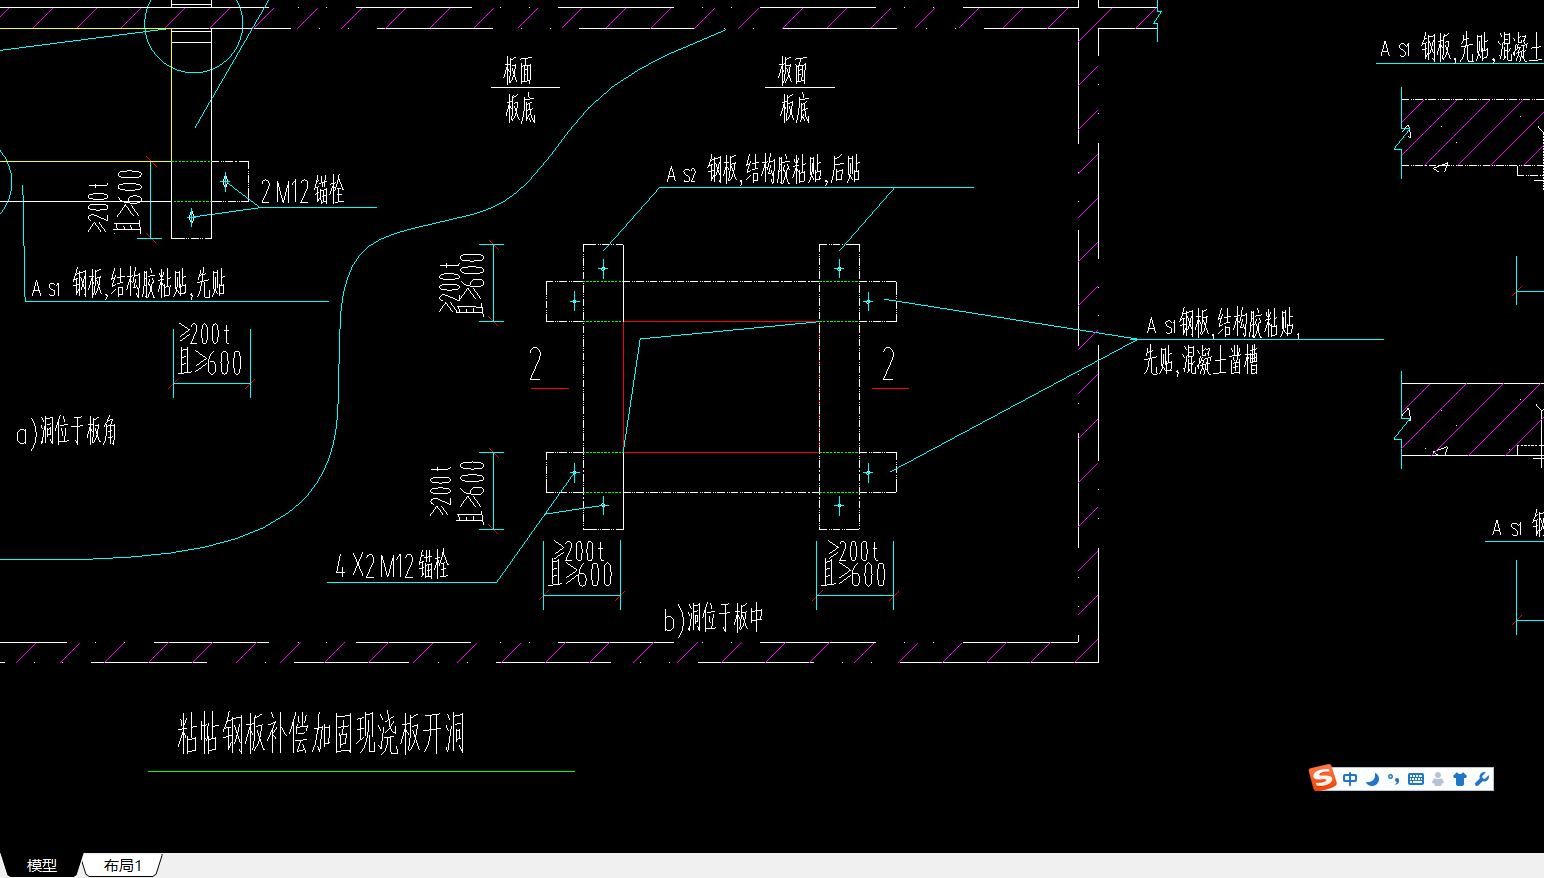The image size is (1544, 878).
Task: Toggle the half-moon full/half-width icon
Action: pyautogui.click(x=1372, y=779)
